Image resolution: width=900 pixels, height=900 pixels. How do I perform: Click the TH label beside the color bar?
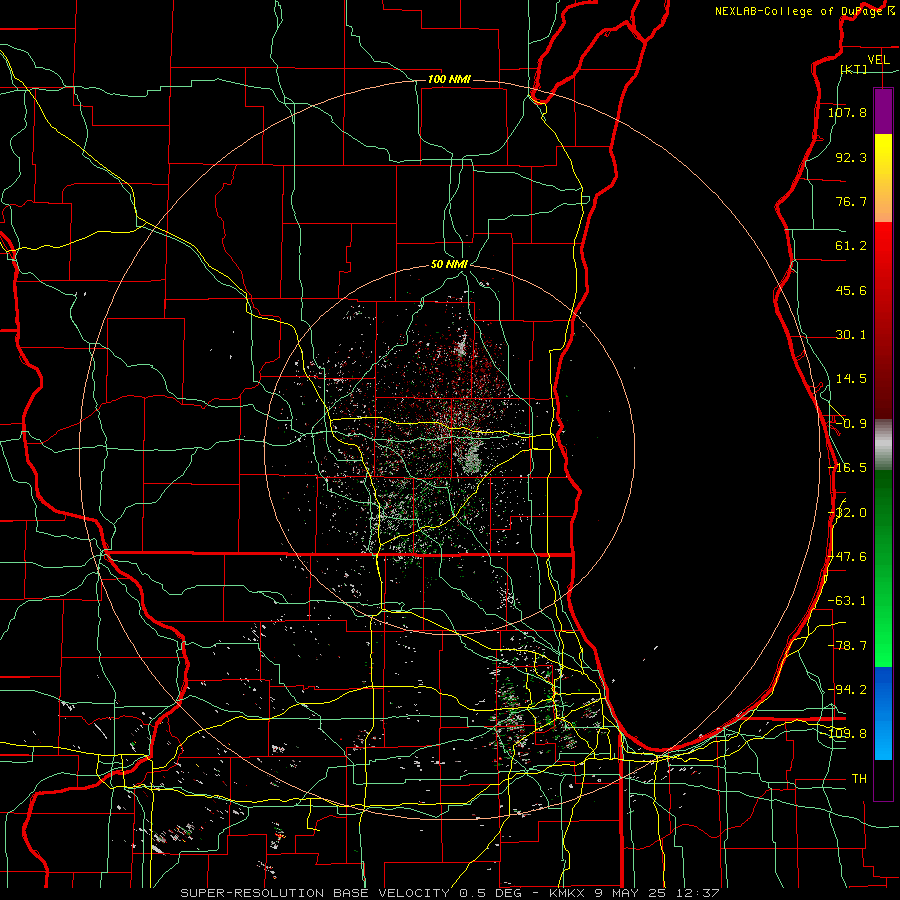[x=859, y=778]
